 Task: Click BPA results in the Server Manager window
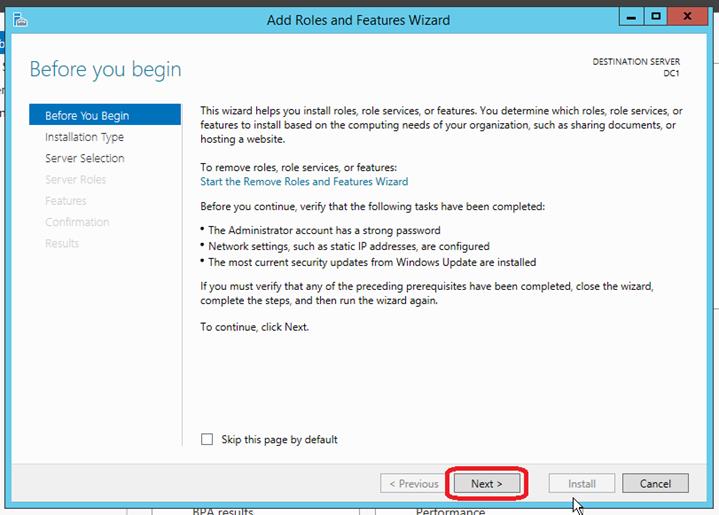coord(223,511)
